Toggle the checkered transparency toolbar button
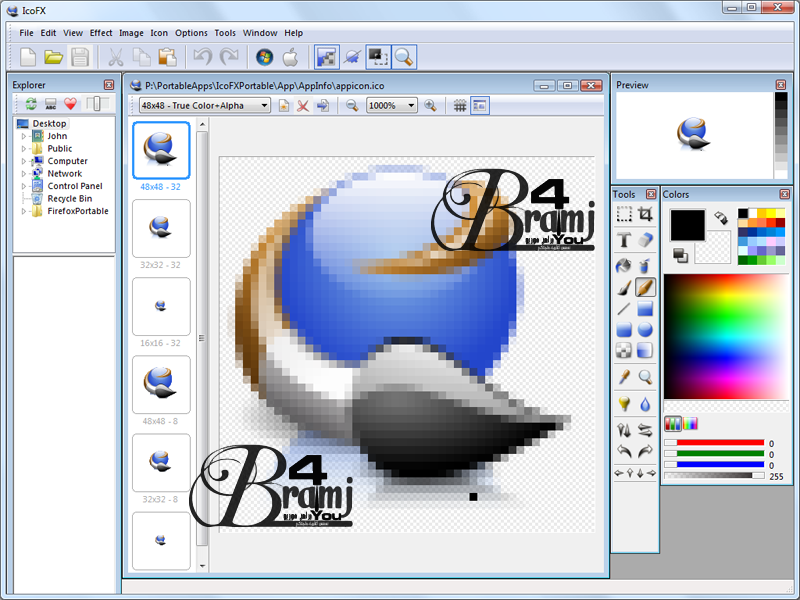Screen dimensions: 800x600 pyautogui.click(x=327, y=57)
